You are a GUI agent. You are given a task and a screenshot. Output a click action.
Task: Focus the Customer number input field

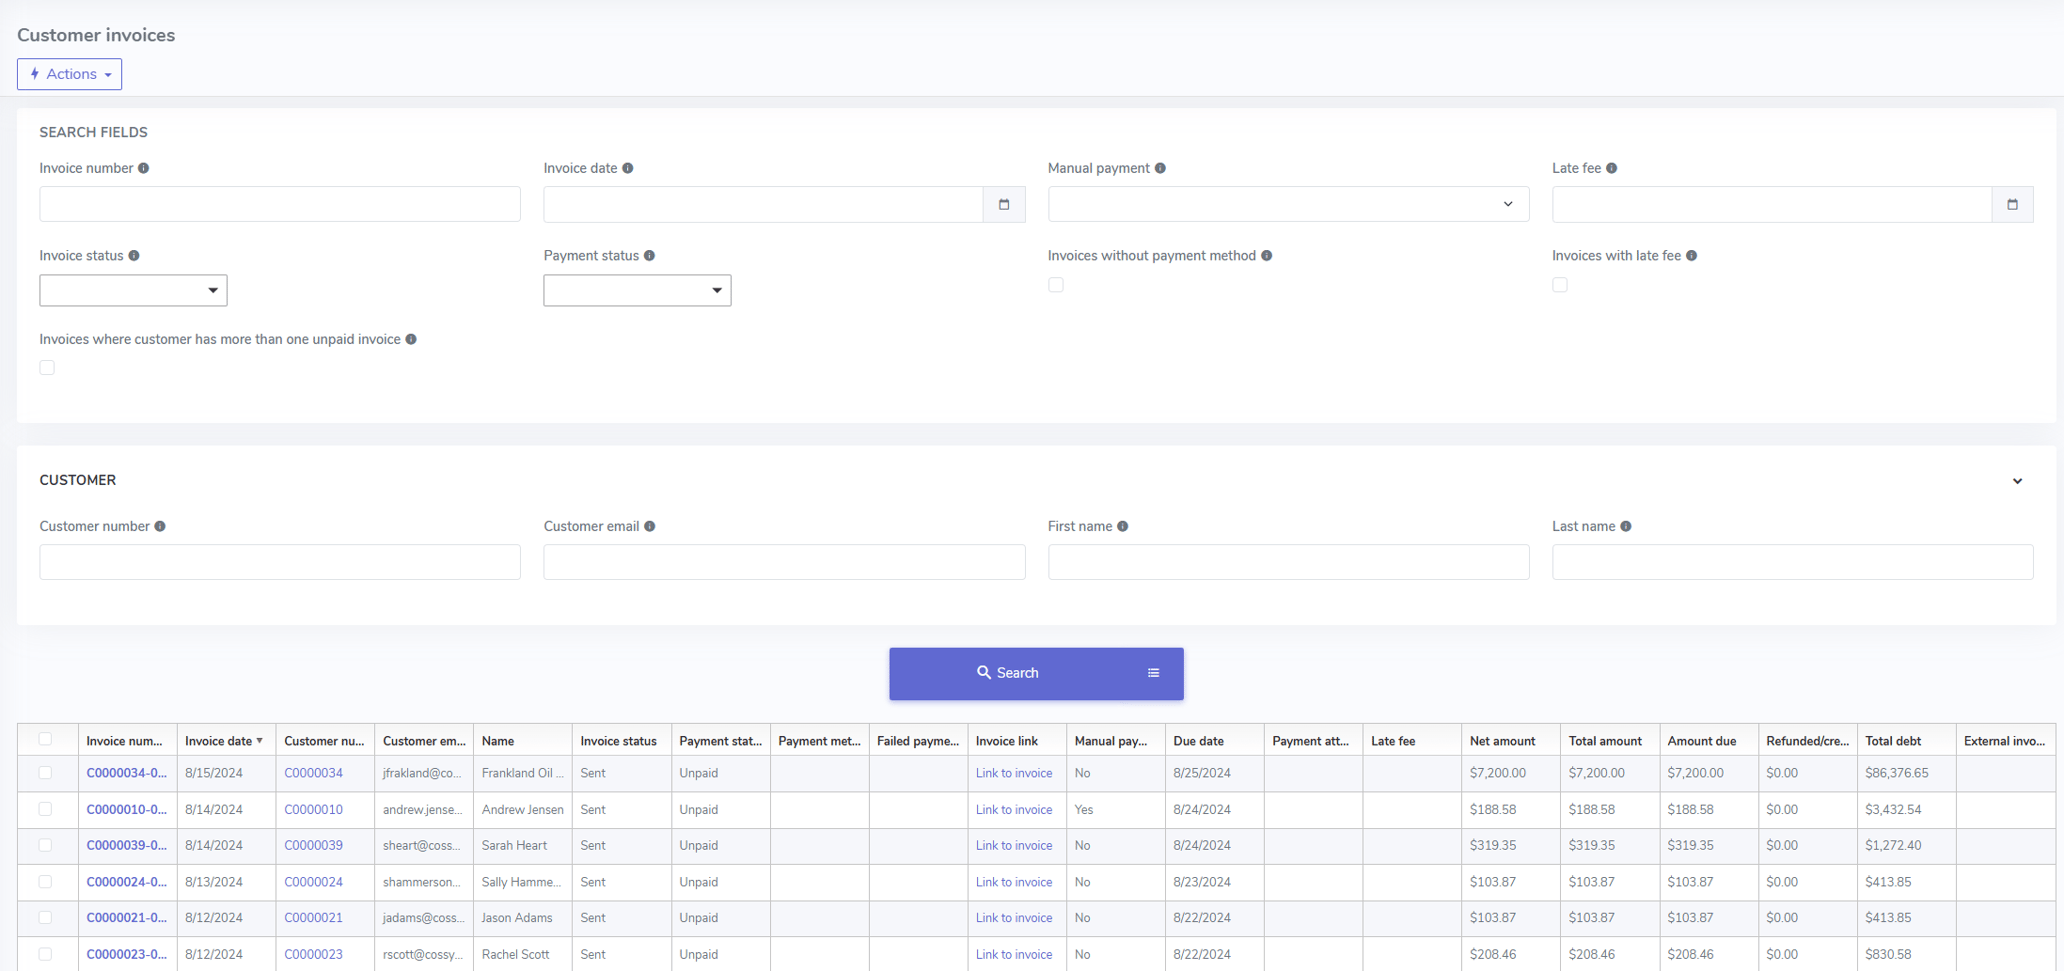pos(280,562)
